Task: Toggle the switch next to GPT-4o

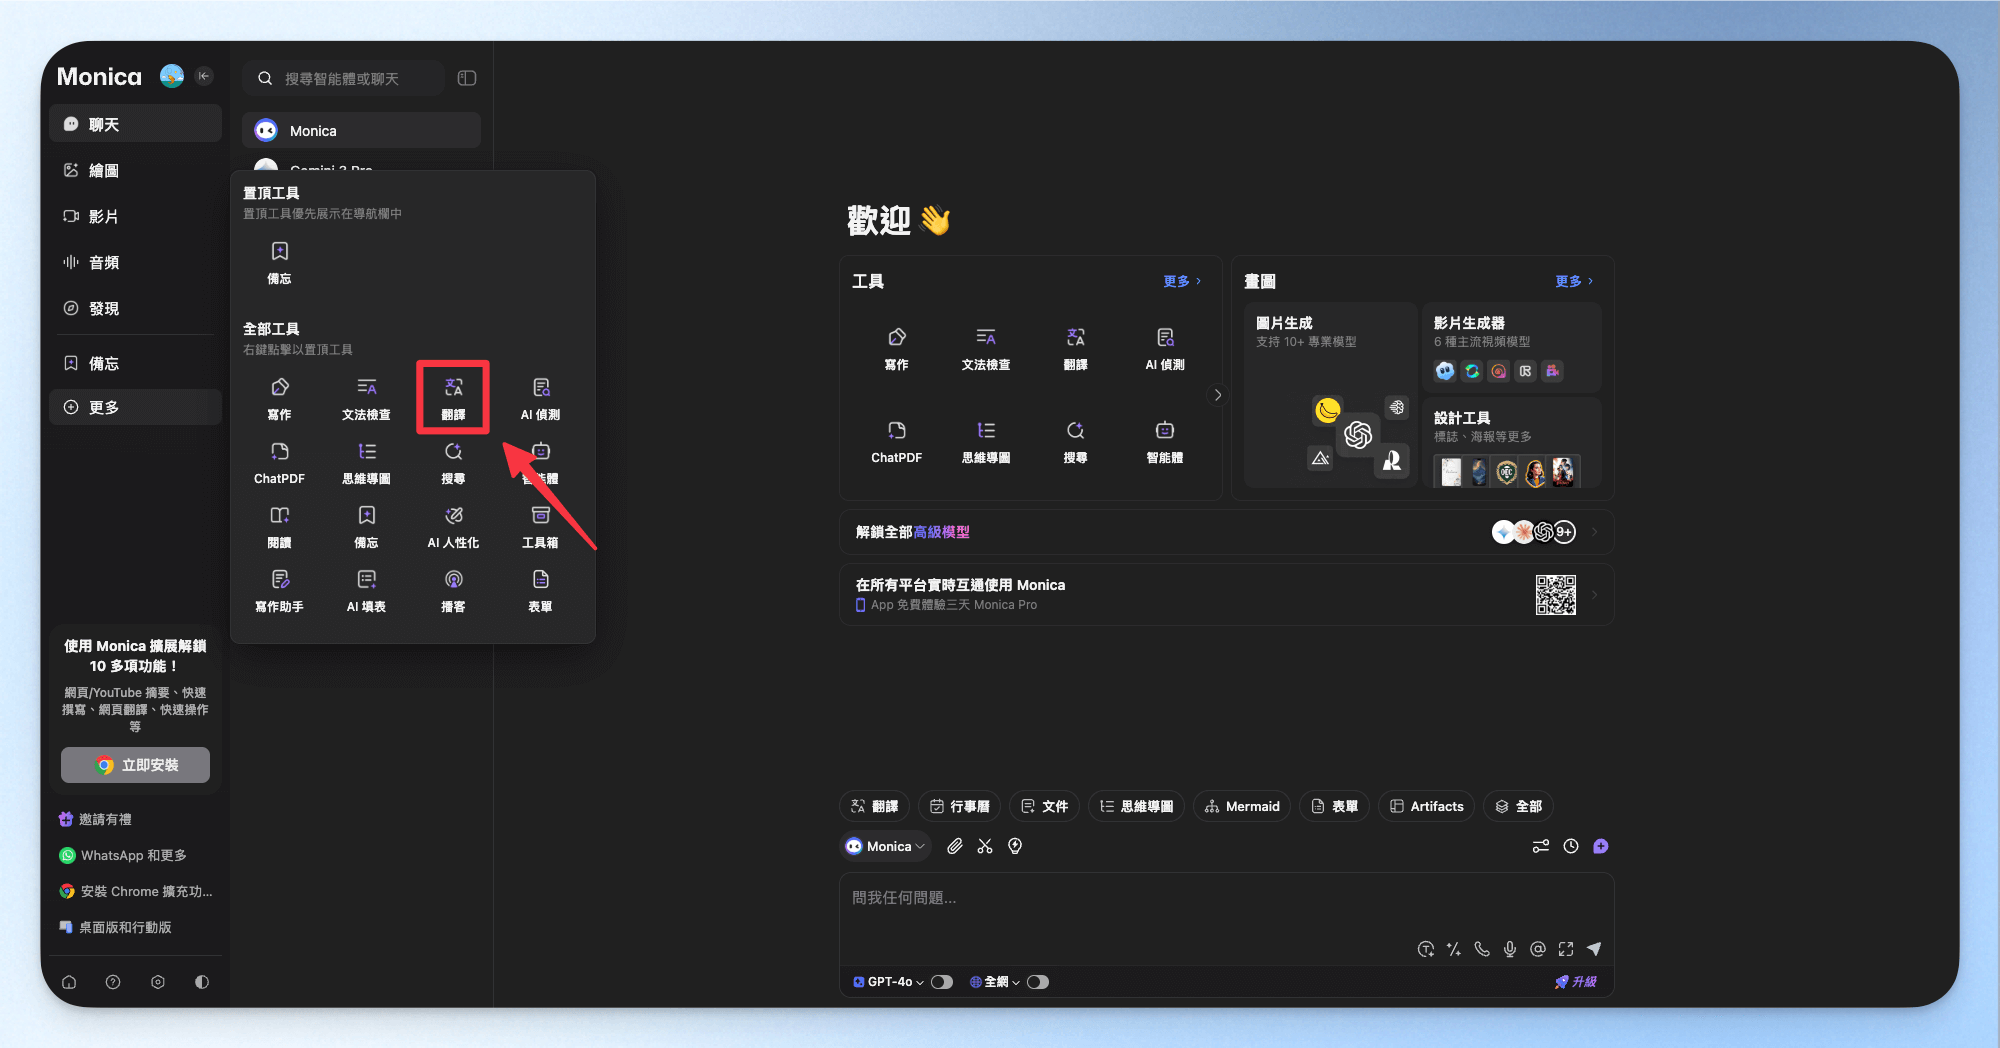Action: pyautogui.click(x=942, y=982)
